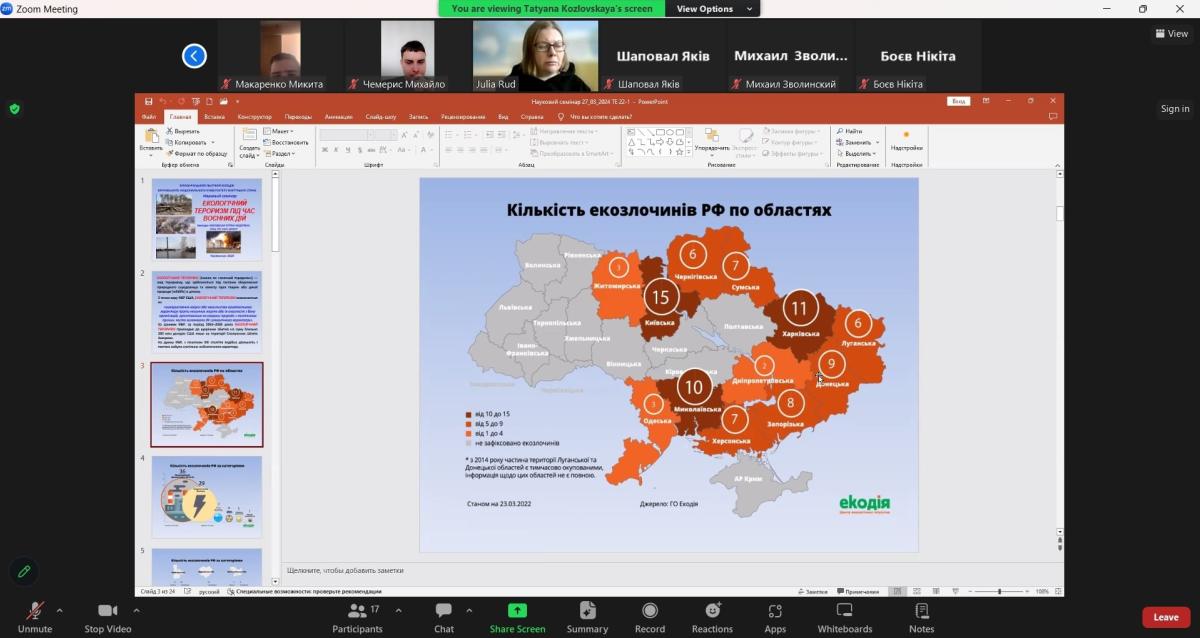1200x638 pixels.
Task: Open Apps in the meeting toolbar
Action: click(x=775, y=611)
